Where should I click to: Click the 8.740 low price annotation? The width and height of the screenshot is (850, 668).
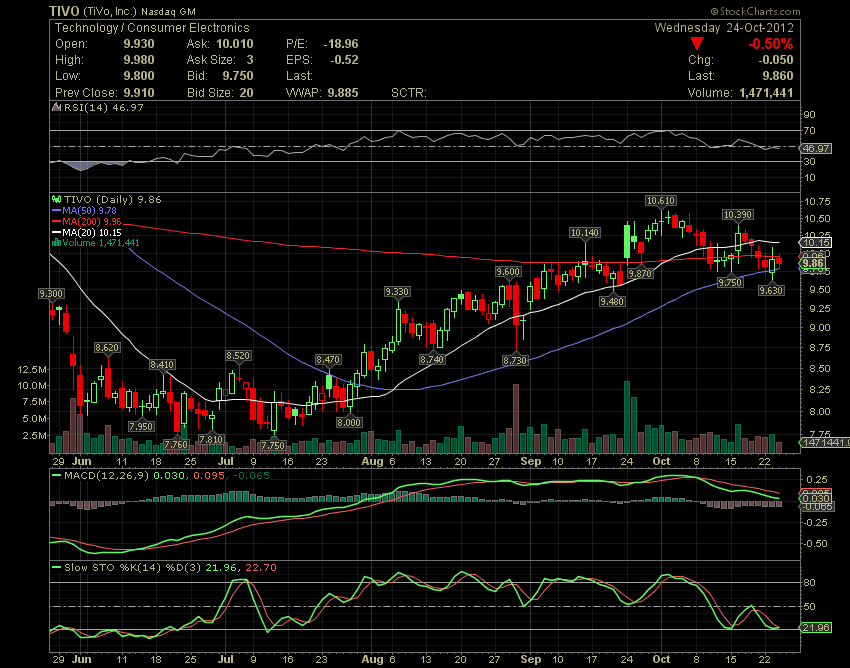(432, 359)
